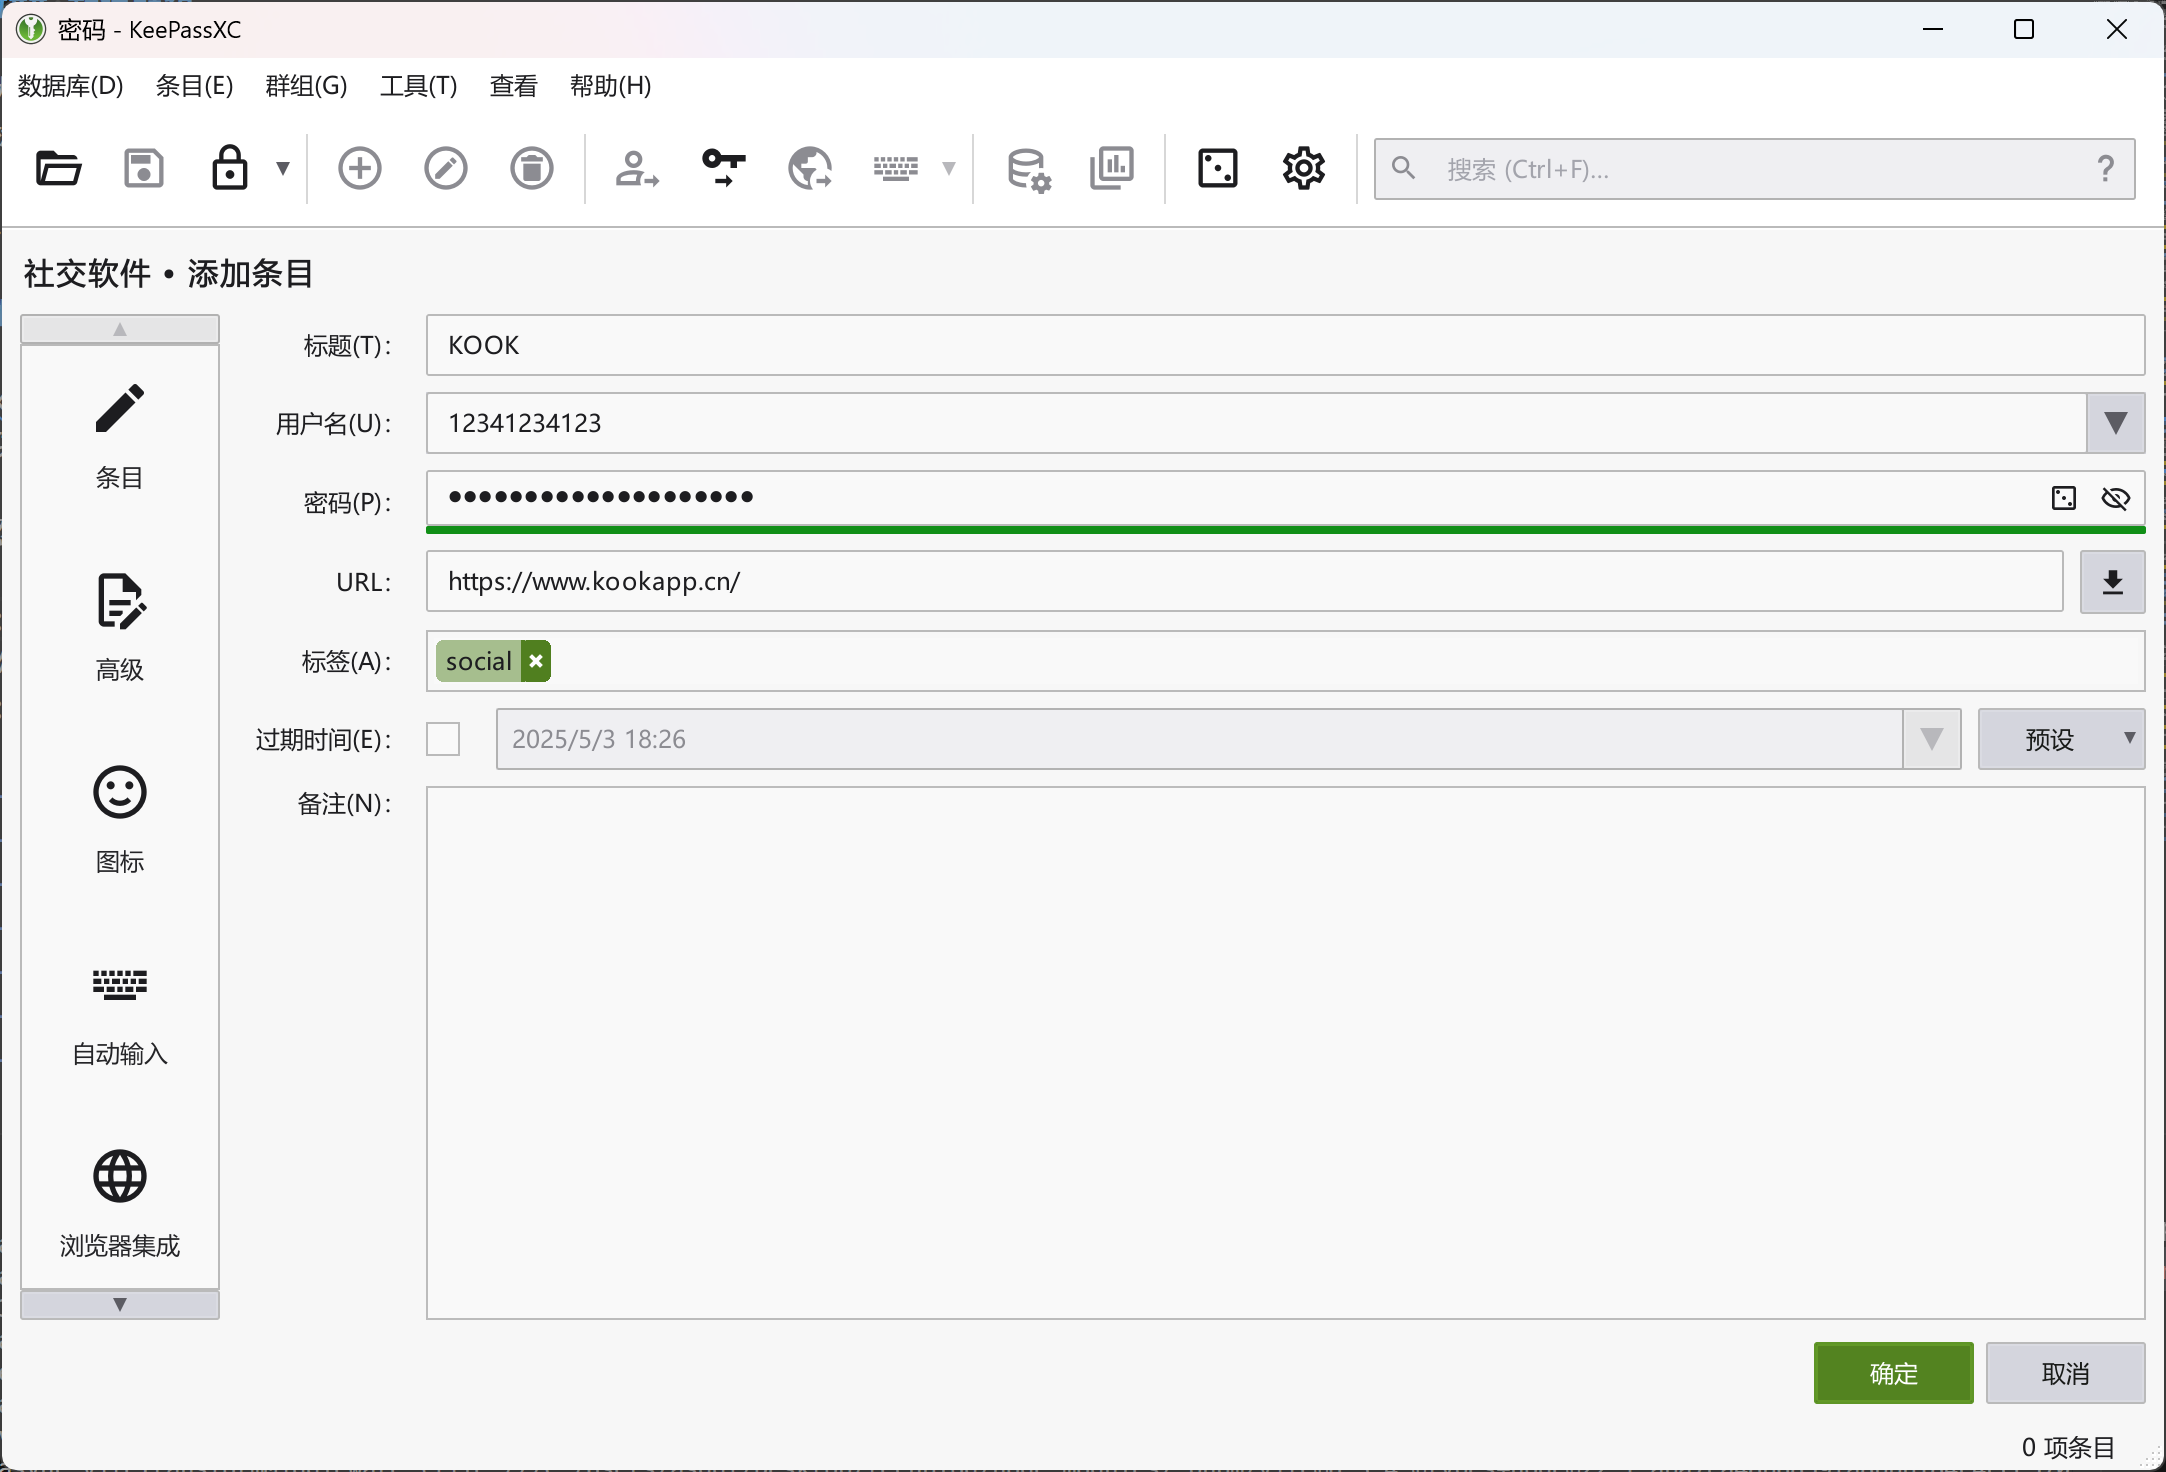Open the 条目(E) menu
Image resolution: width=2166 pixels, height=1472 pixels.
[195, 86]
